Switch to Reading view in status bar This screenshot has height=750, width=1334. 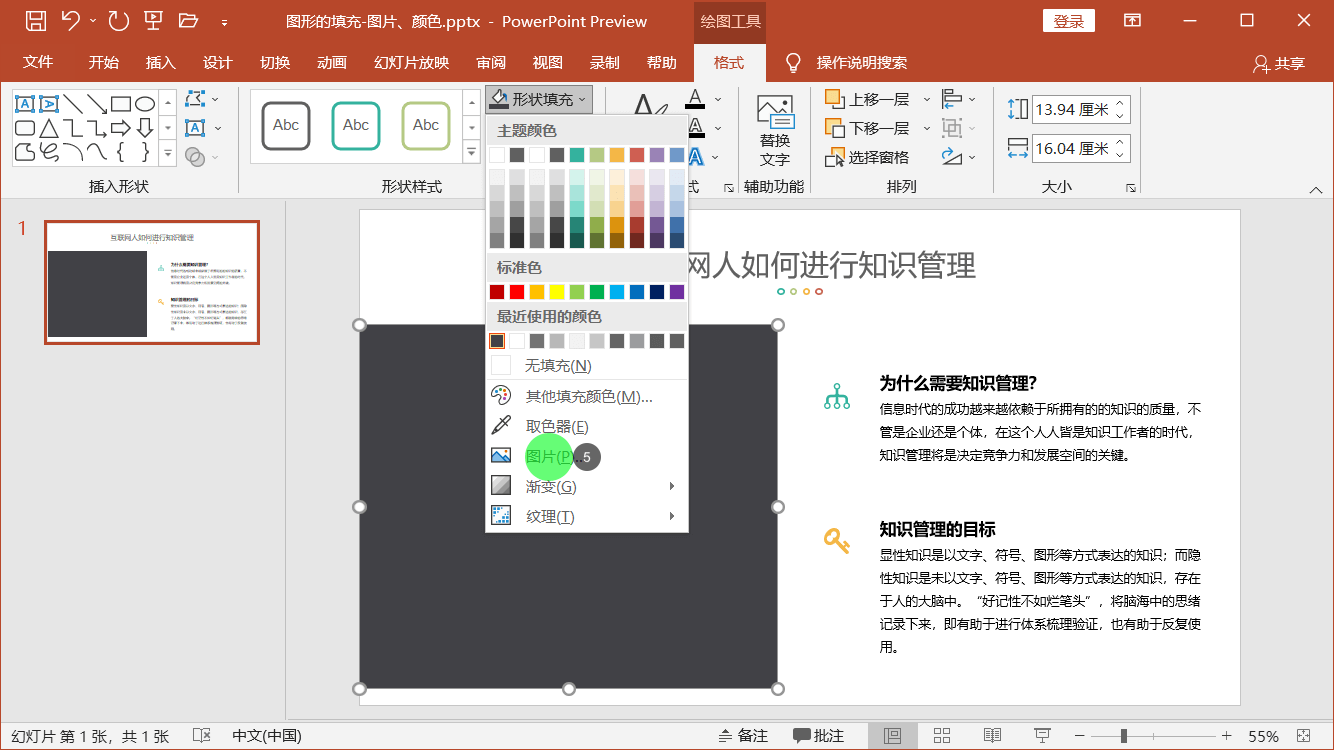992,736
